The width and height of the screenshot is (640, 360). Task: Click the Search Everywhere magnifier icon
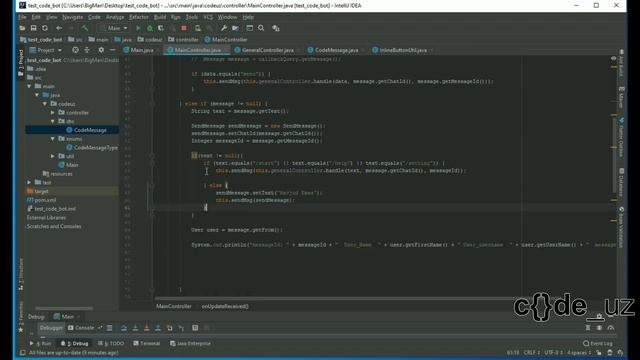point(261,28)
